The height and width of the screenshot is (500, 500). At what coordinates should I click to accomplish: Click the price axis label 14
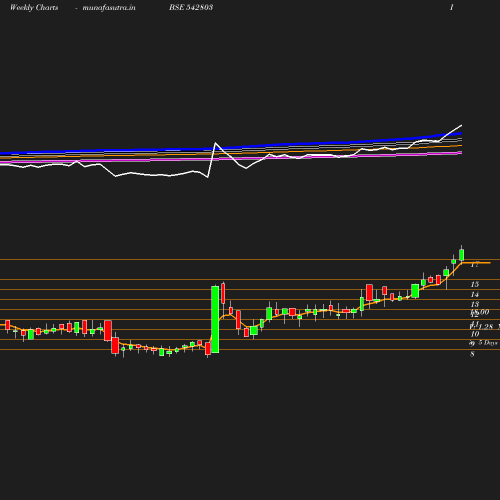click(x=475, y=294)
